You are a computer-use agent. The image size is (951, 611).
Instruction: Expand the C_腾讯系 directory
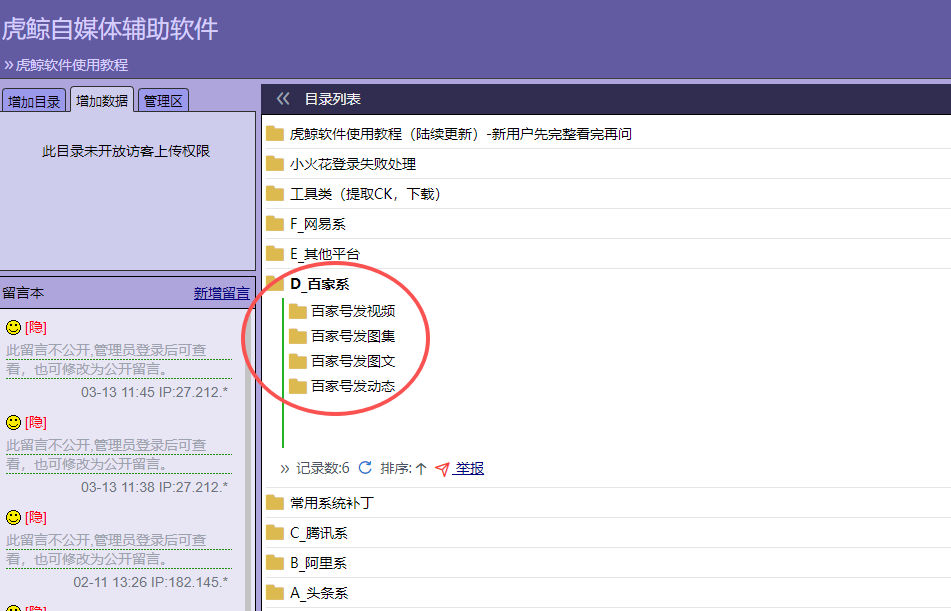(318, 533)
